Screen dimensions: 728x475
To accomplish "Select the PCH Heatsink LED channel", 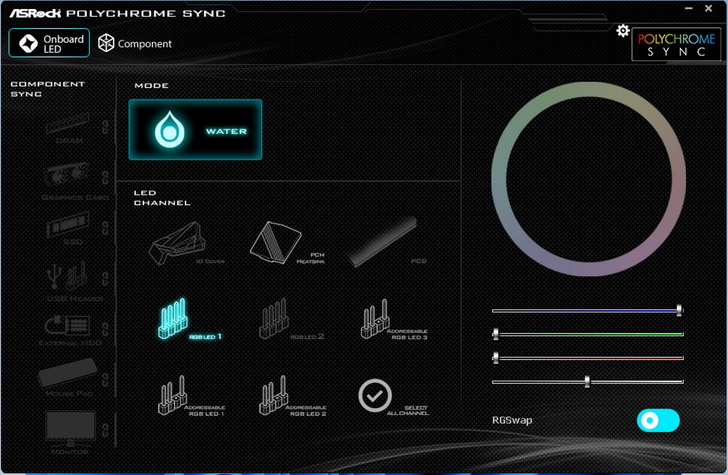I will (x=287, y=243).
